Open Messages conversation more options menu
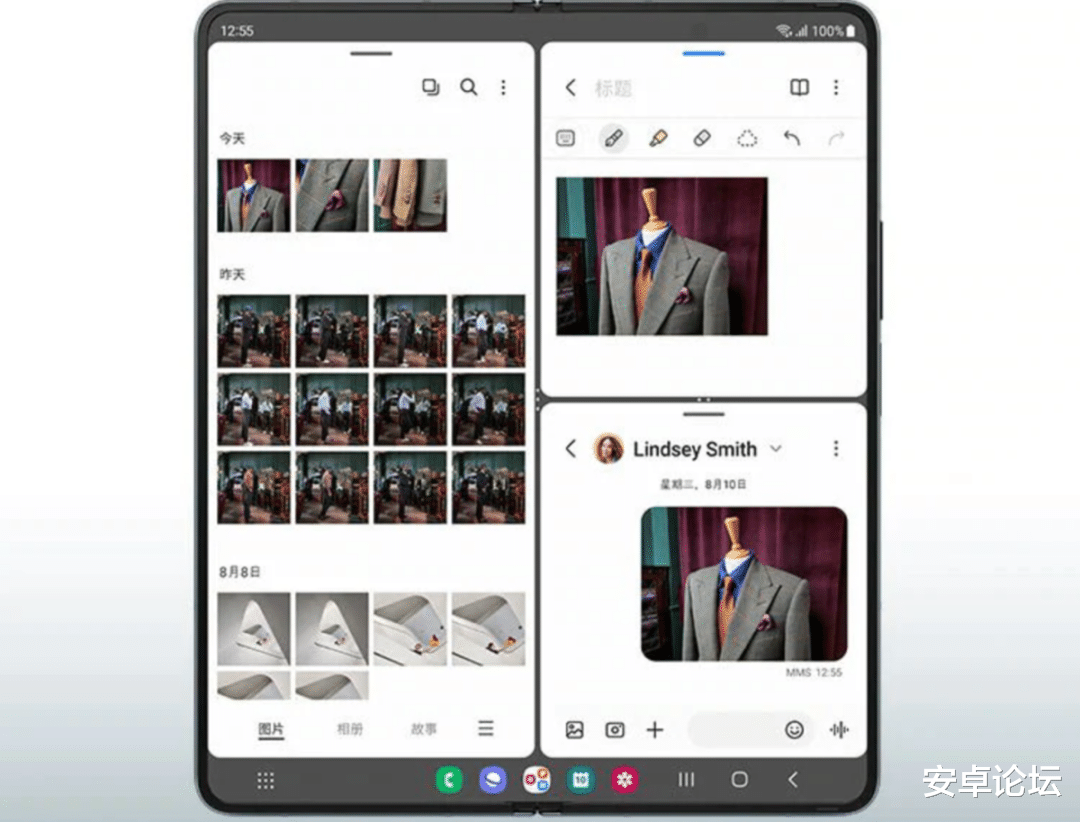Screen dimensions: 1080x822 pos(836,449)
